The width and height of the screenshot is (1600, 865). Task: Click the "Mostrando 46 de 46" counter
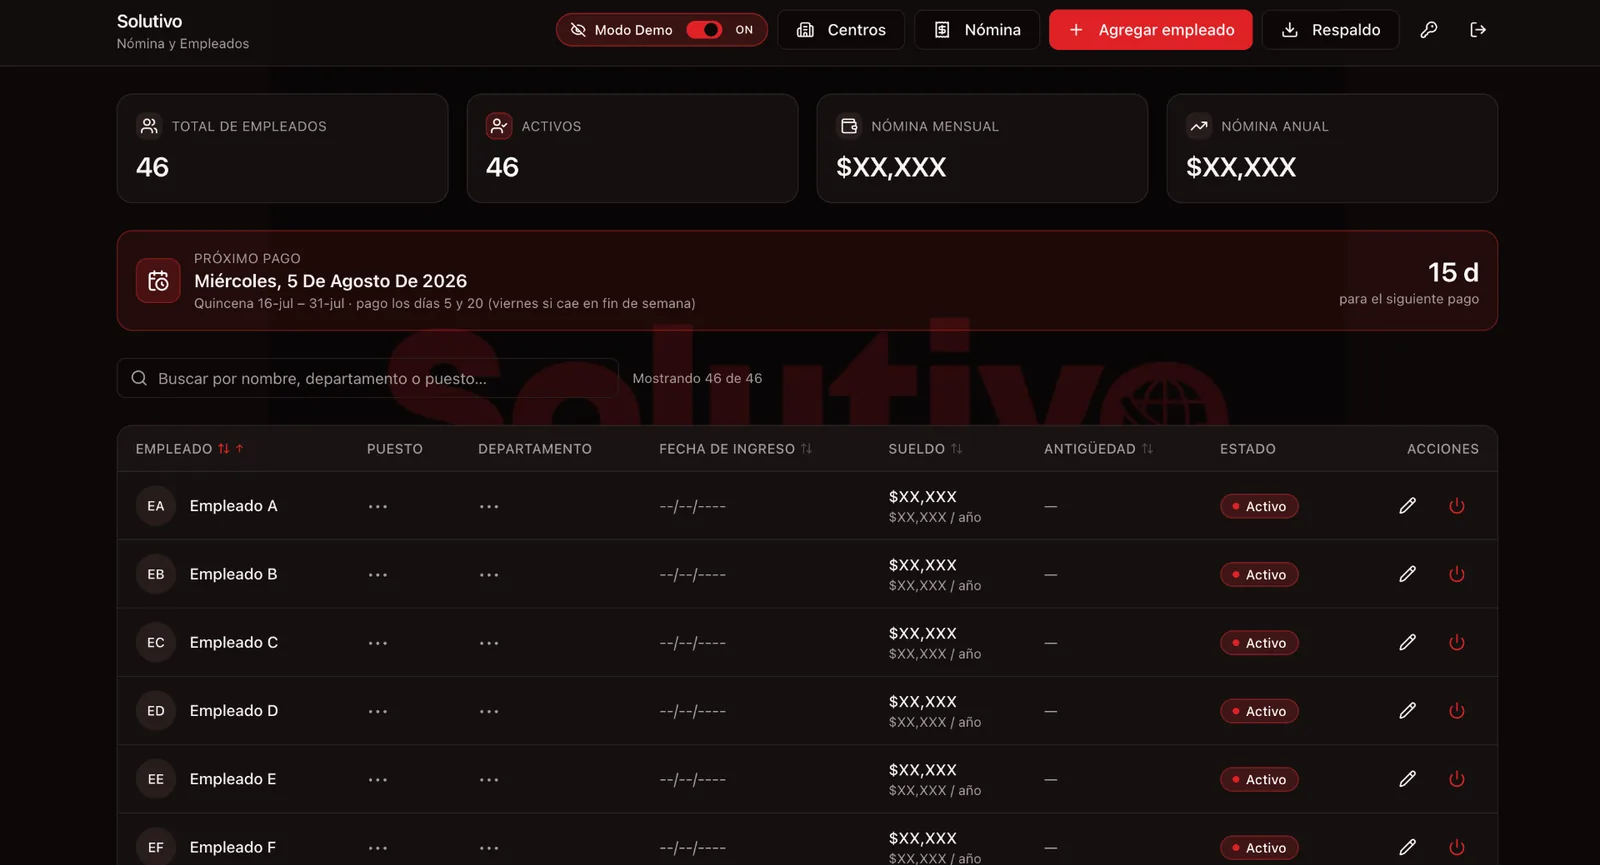point(697,378)
